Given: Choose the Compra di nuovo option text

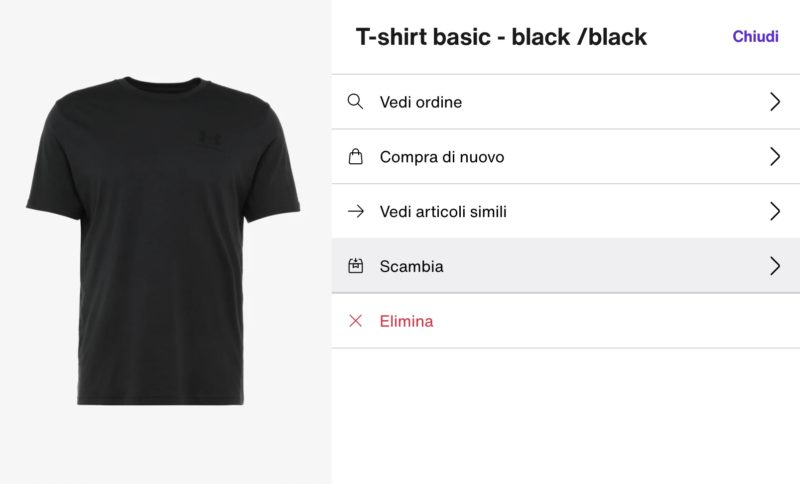Looking at the screenshot, I should (441, 157).
